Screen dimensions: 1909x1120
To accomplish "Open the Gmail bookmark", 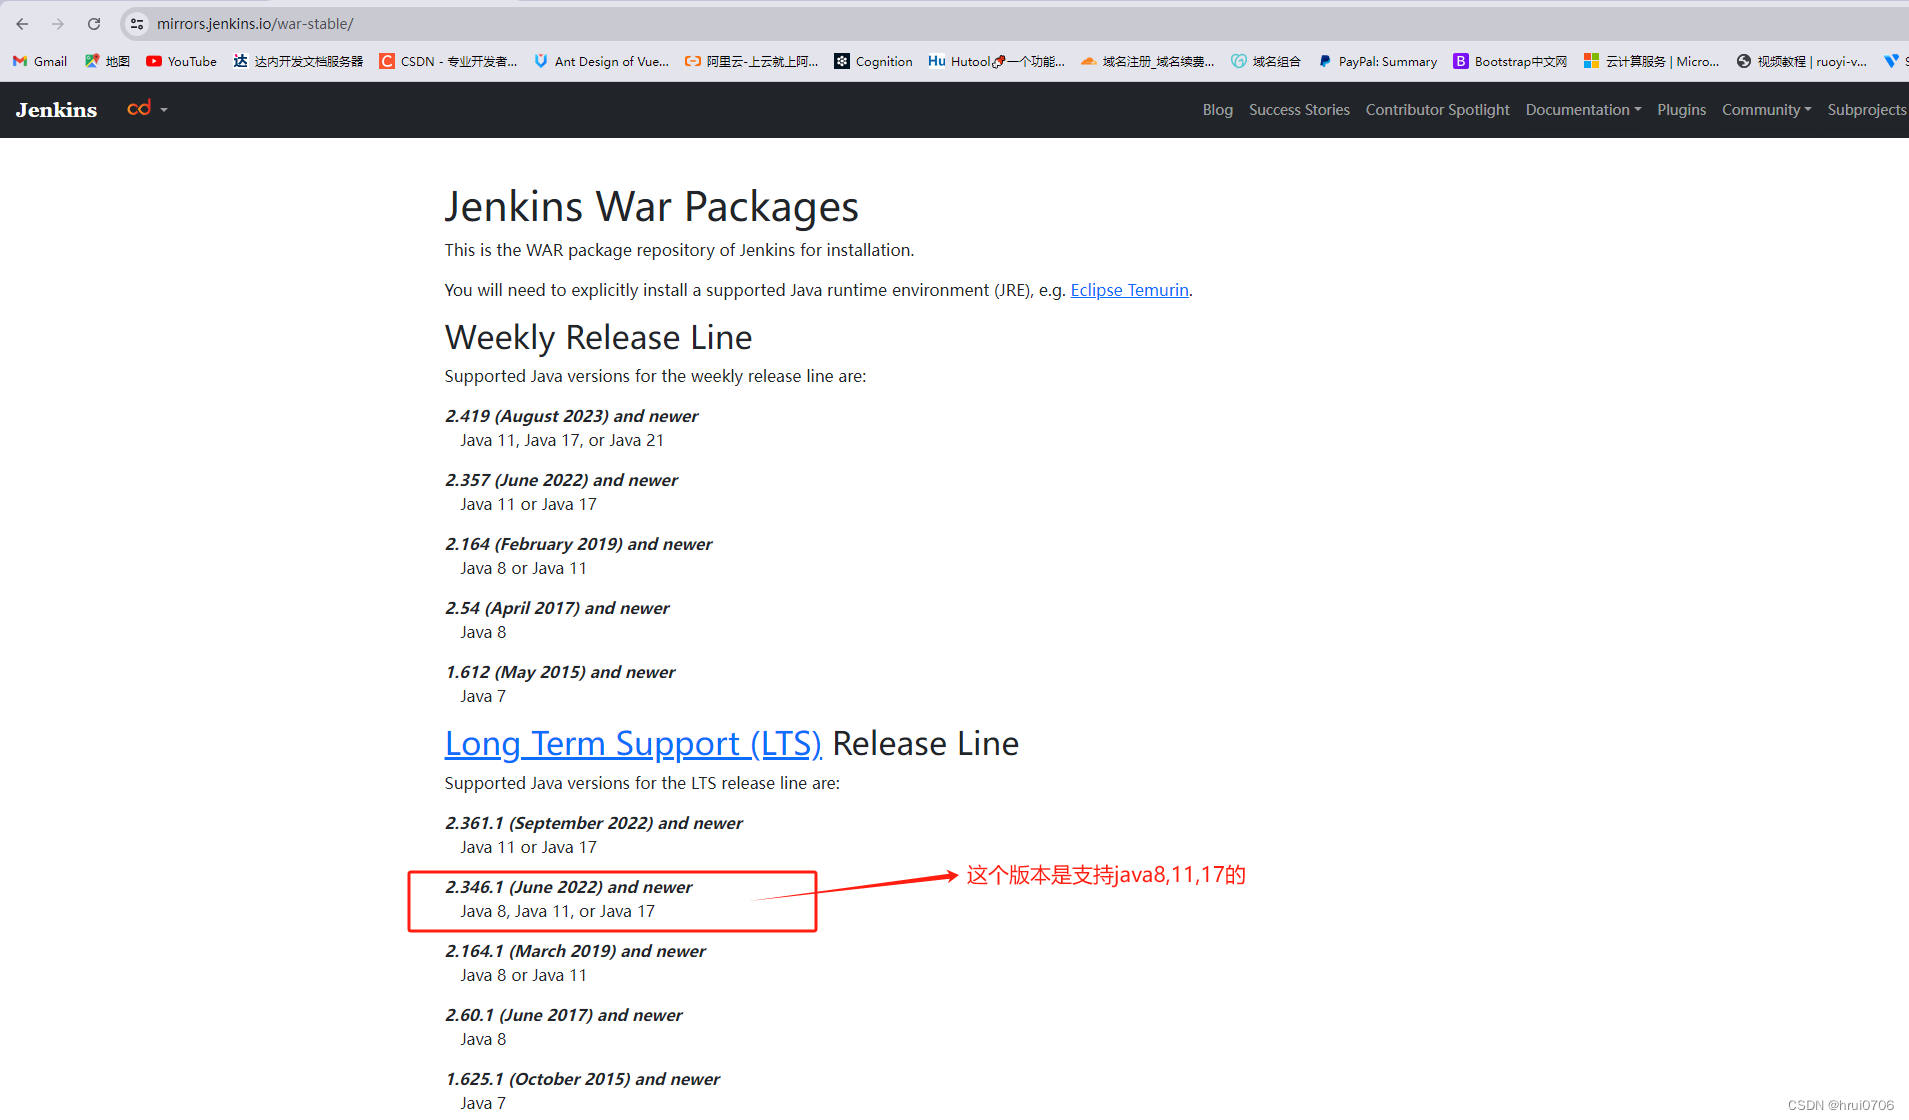I will tap(39, 61).
